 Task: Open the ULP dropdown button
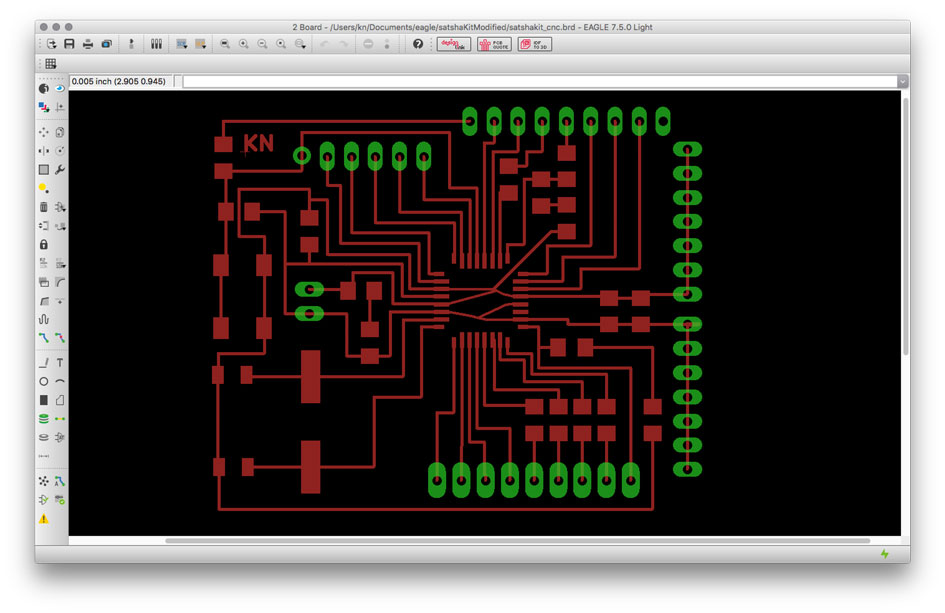(201, 44)
